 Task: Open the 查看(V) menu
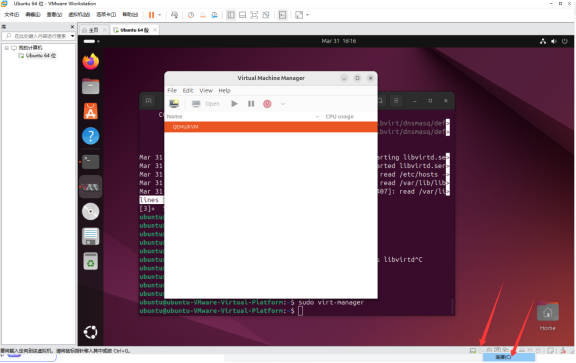click(54, 15)
